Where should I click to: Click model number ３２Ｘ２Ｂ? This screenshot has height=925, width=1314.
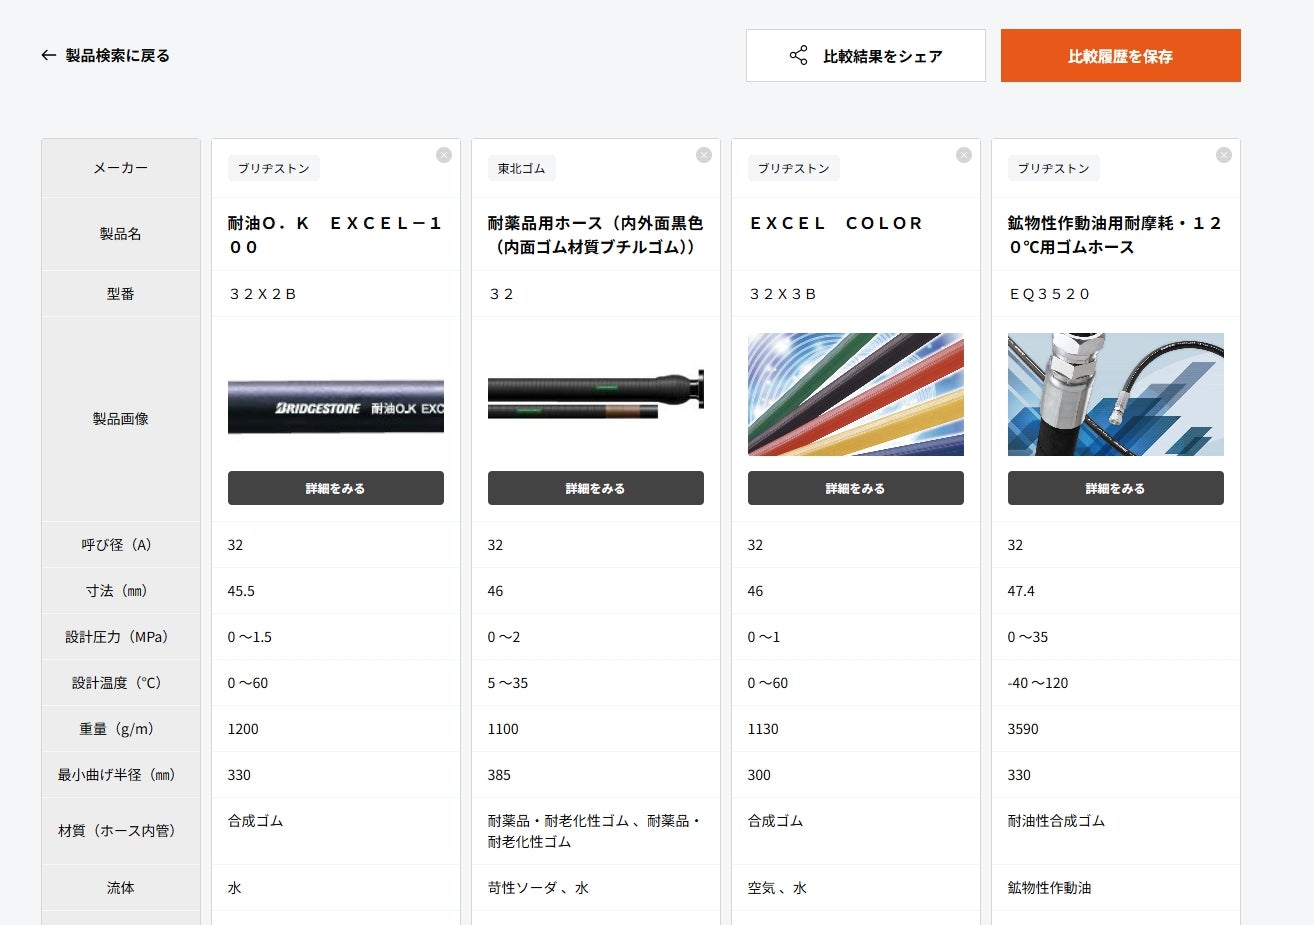pos(263,294)
